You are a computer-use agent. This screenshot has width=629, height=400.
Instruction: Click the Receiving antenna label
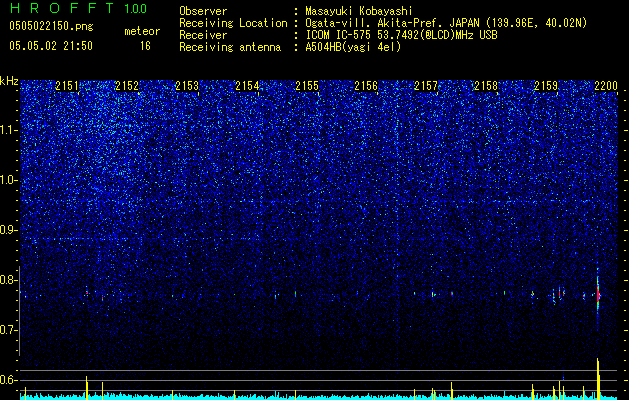[230, 47]
